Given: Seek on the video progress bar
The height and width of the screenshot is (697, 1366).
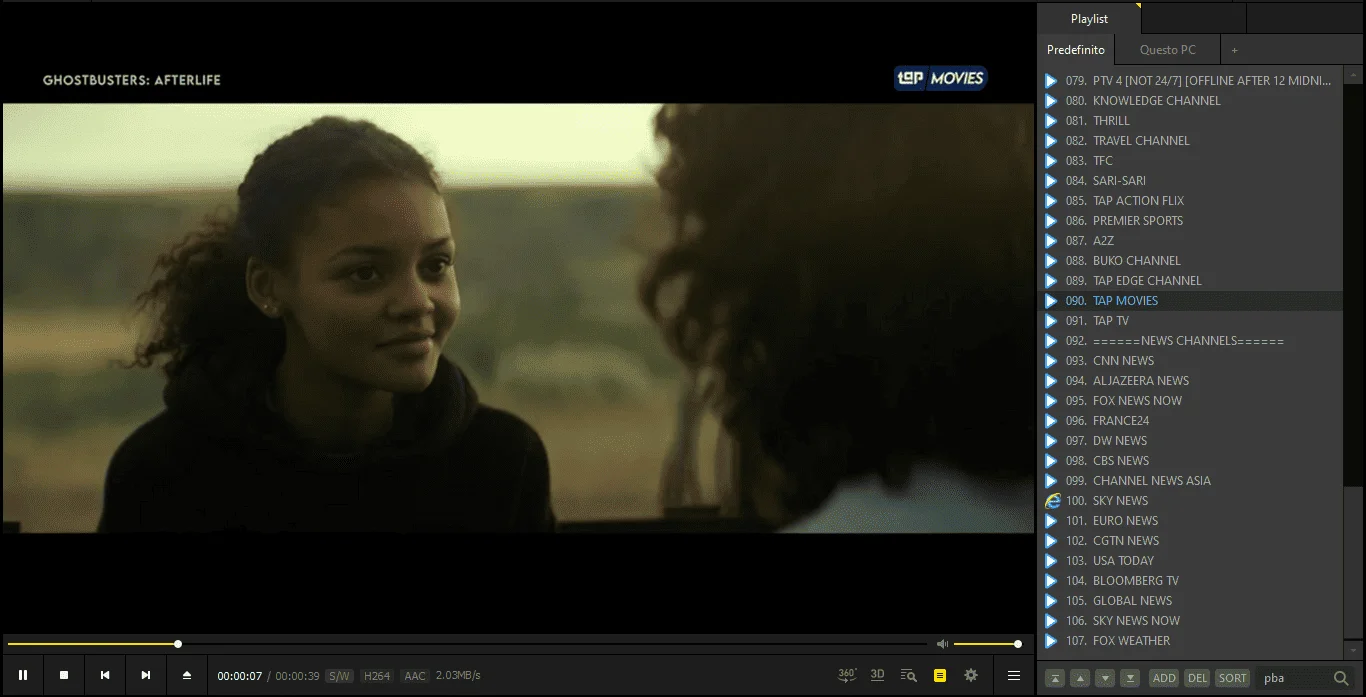Looking at the screenshot, I should 467,644.
